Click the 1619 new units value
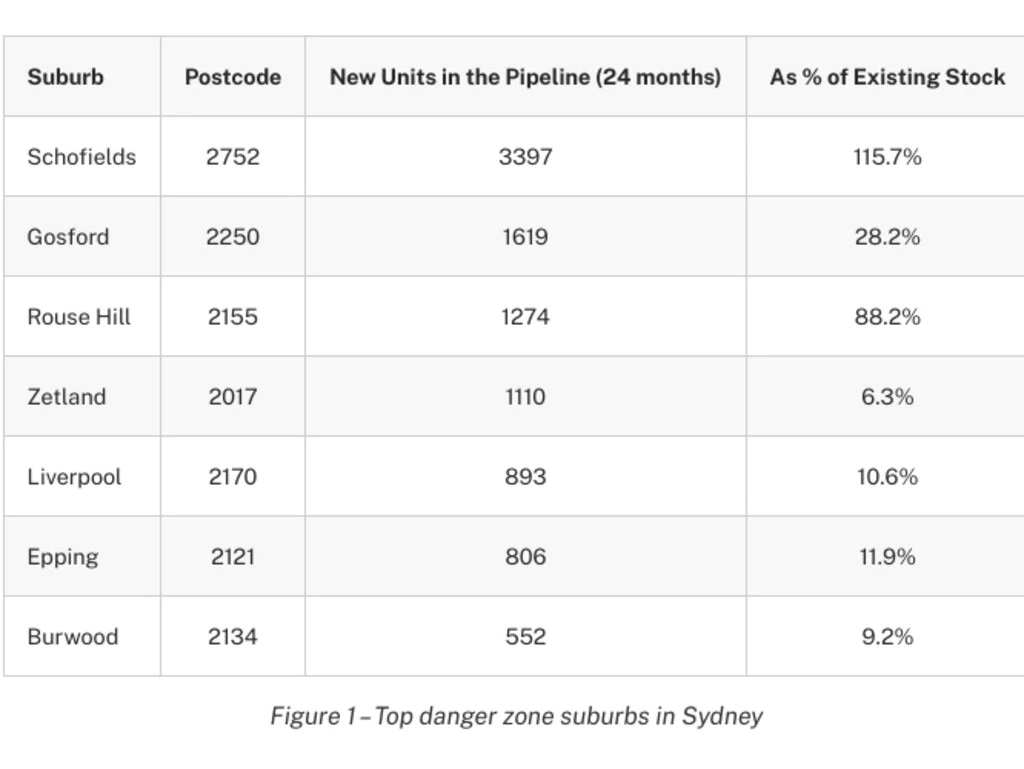 525,237
